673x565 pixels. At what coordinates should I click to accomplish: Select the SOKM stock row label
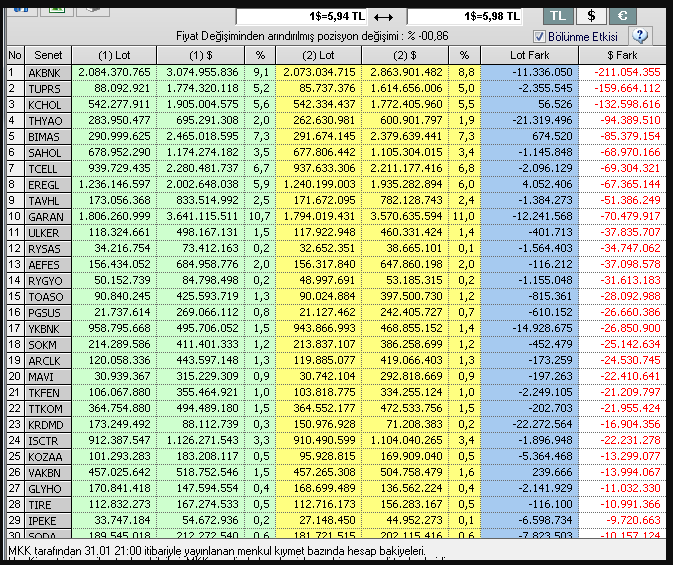[x=48, y=345]
